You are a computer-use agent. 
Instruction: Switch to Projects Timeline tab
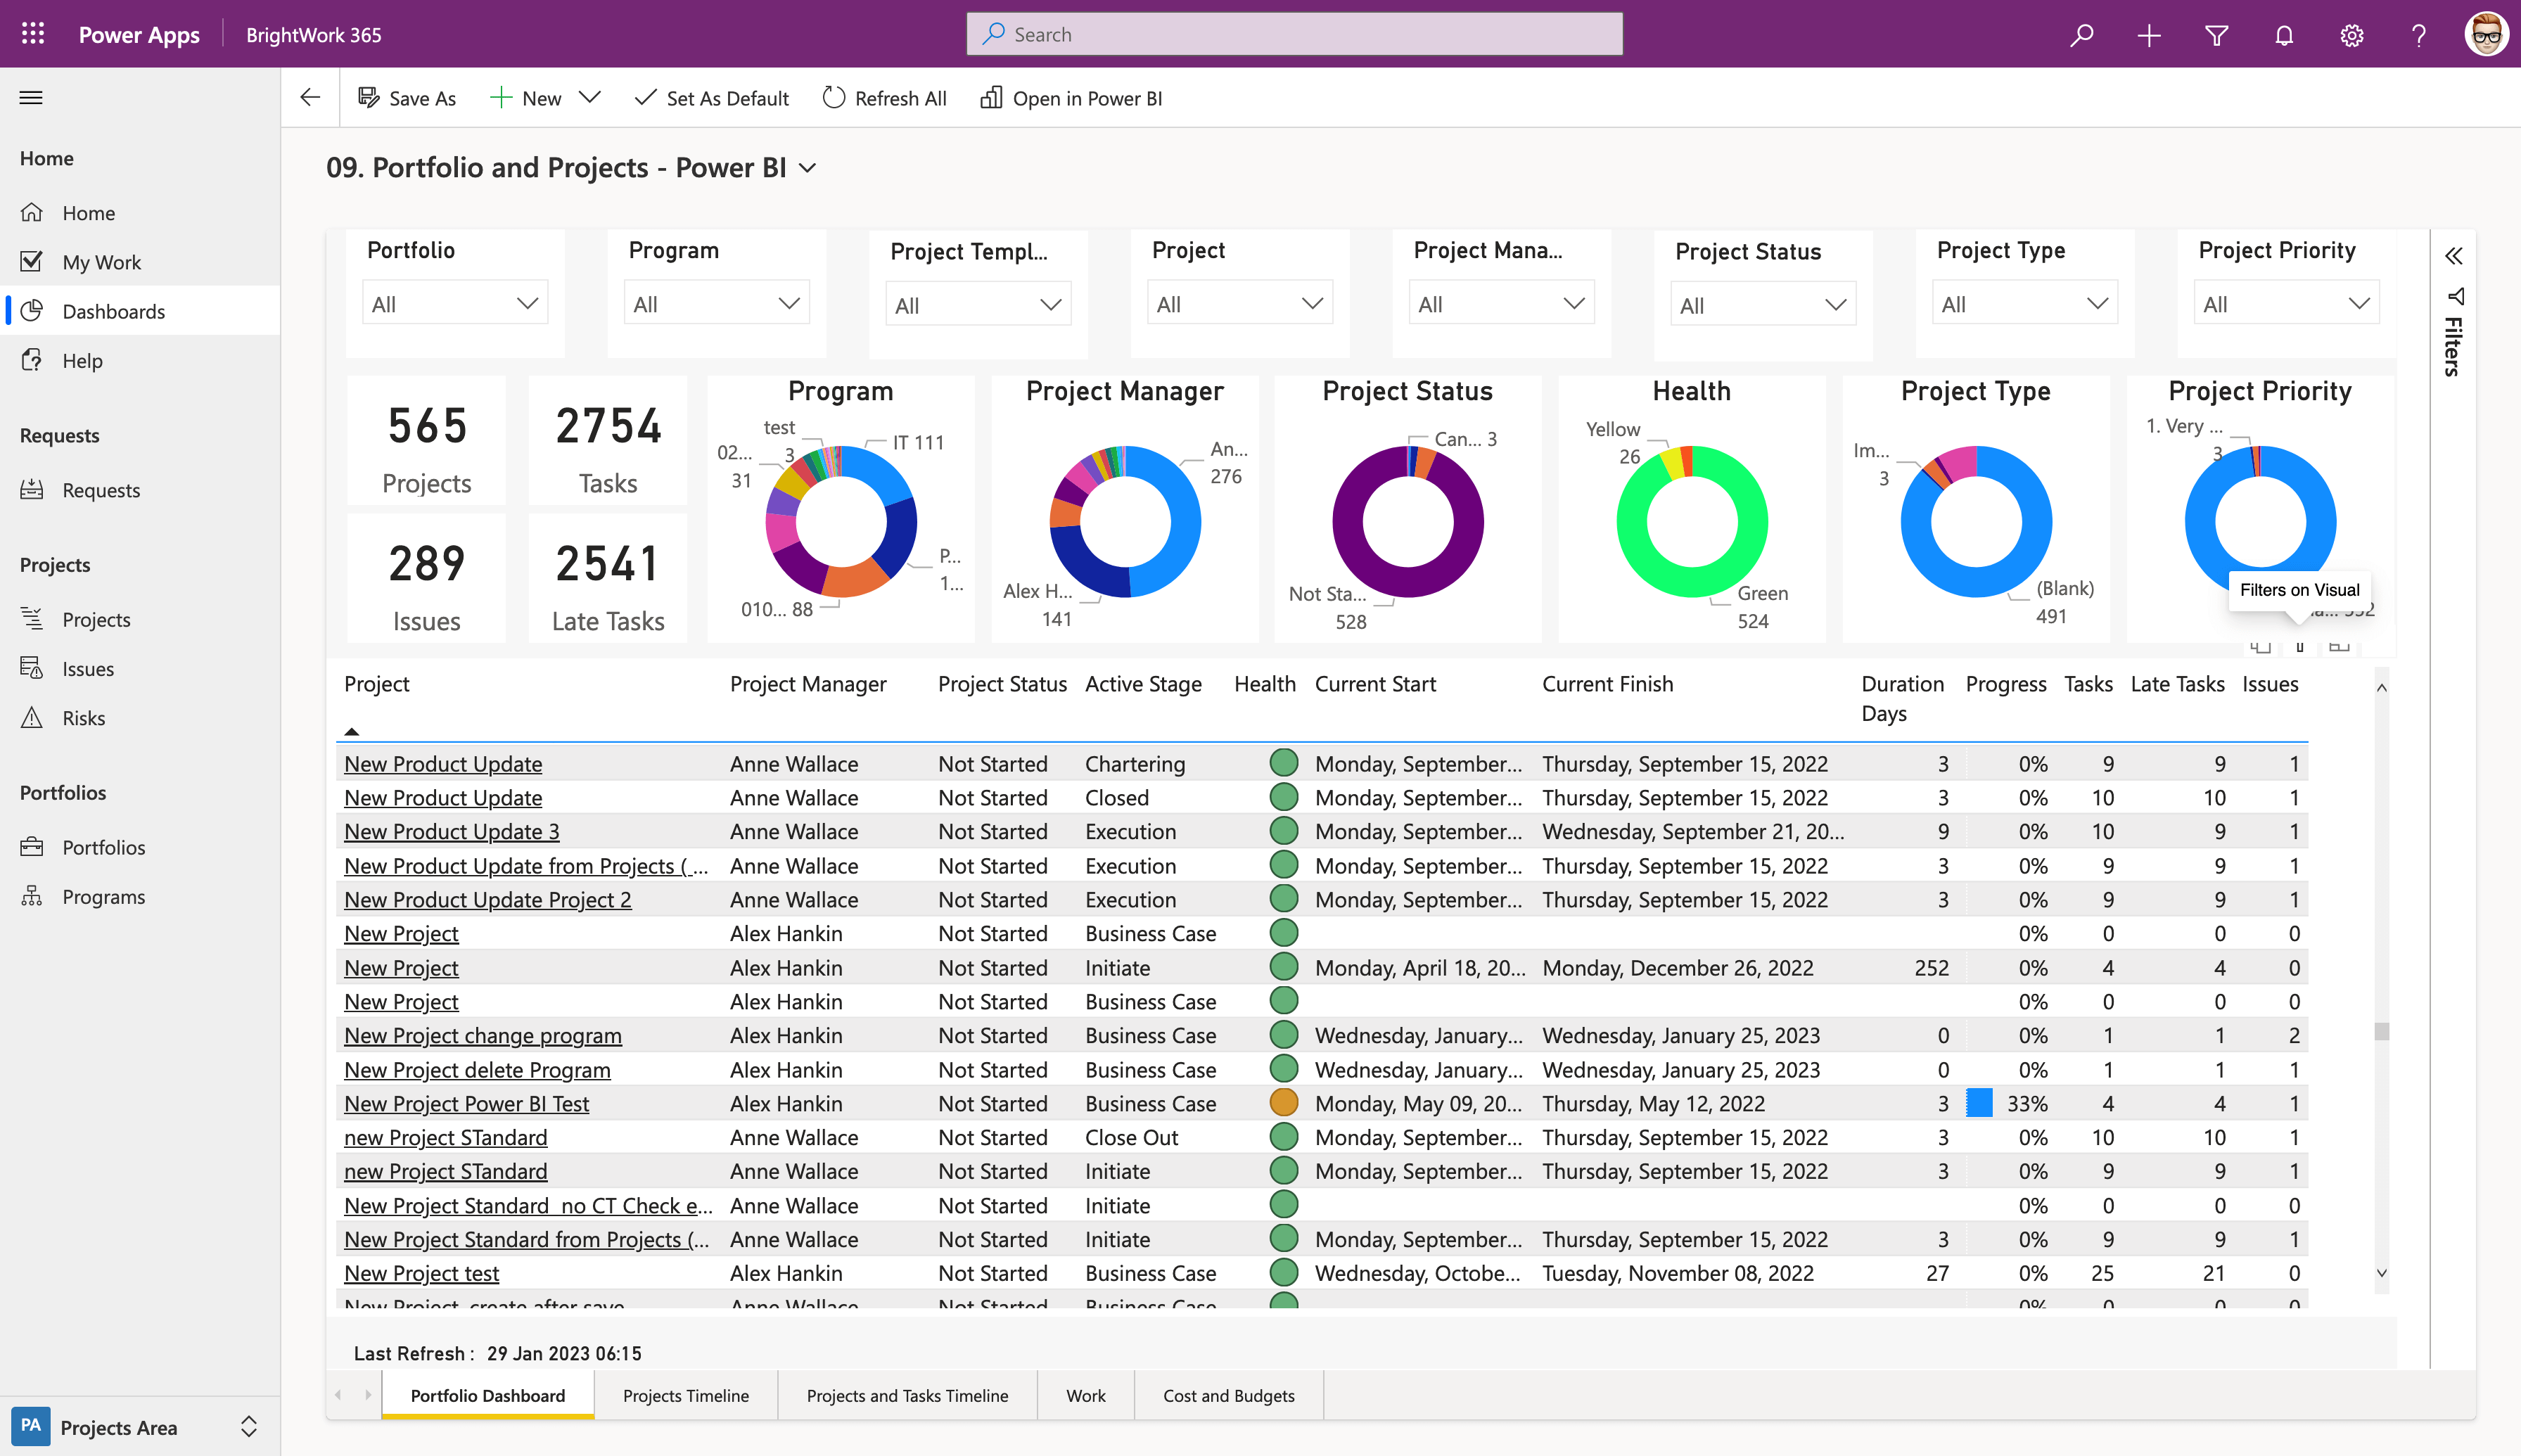coord(684,1393)
